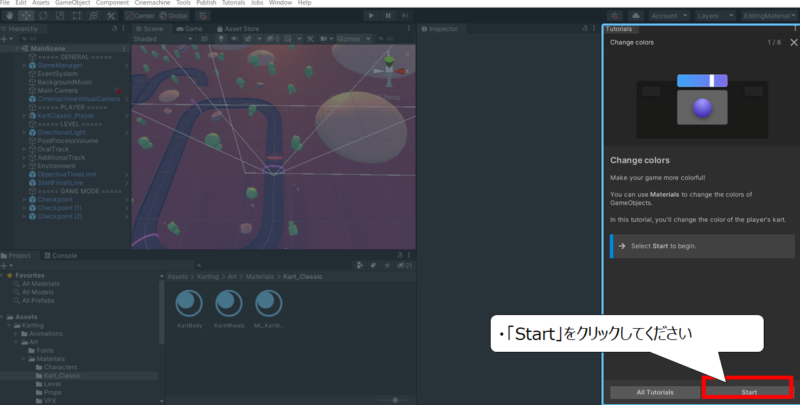Select the Rect transform tool

77,16
